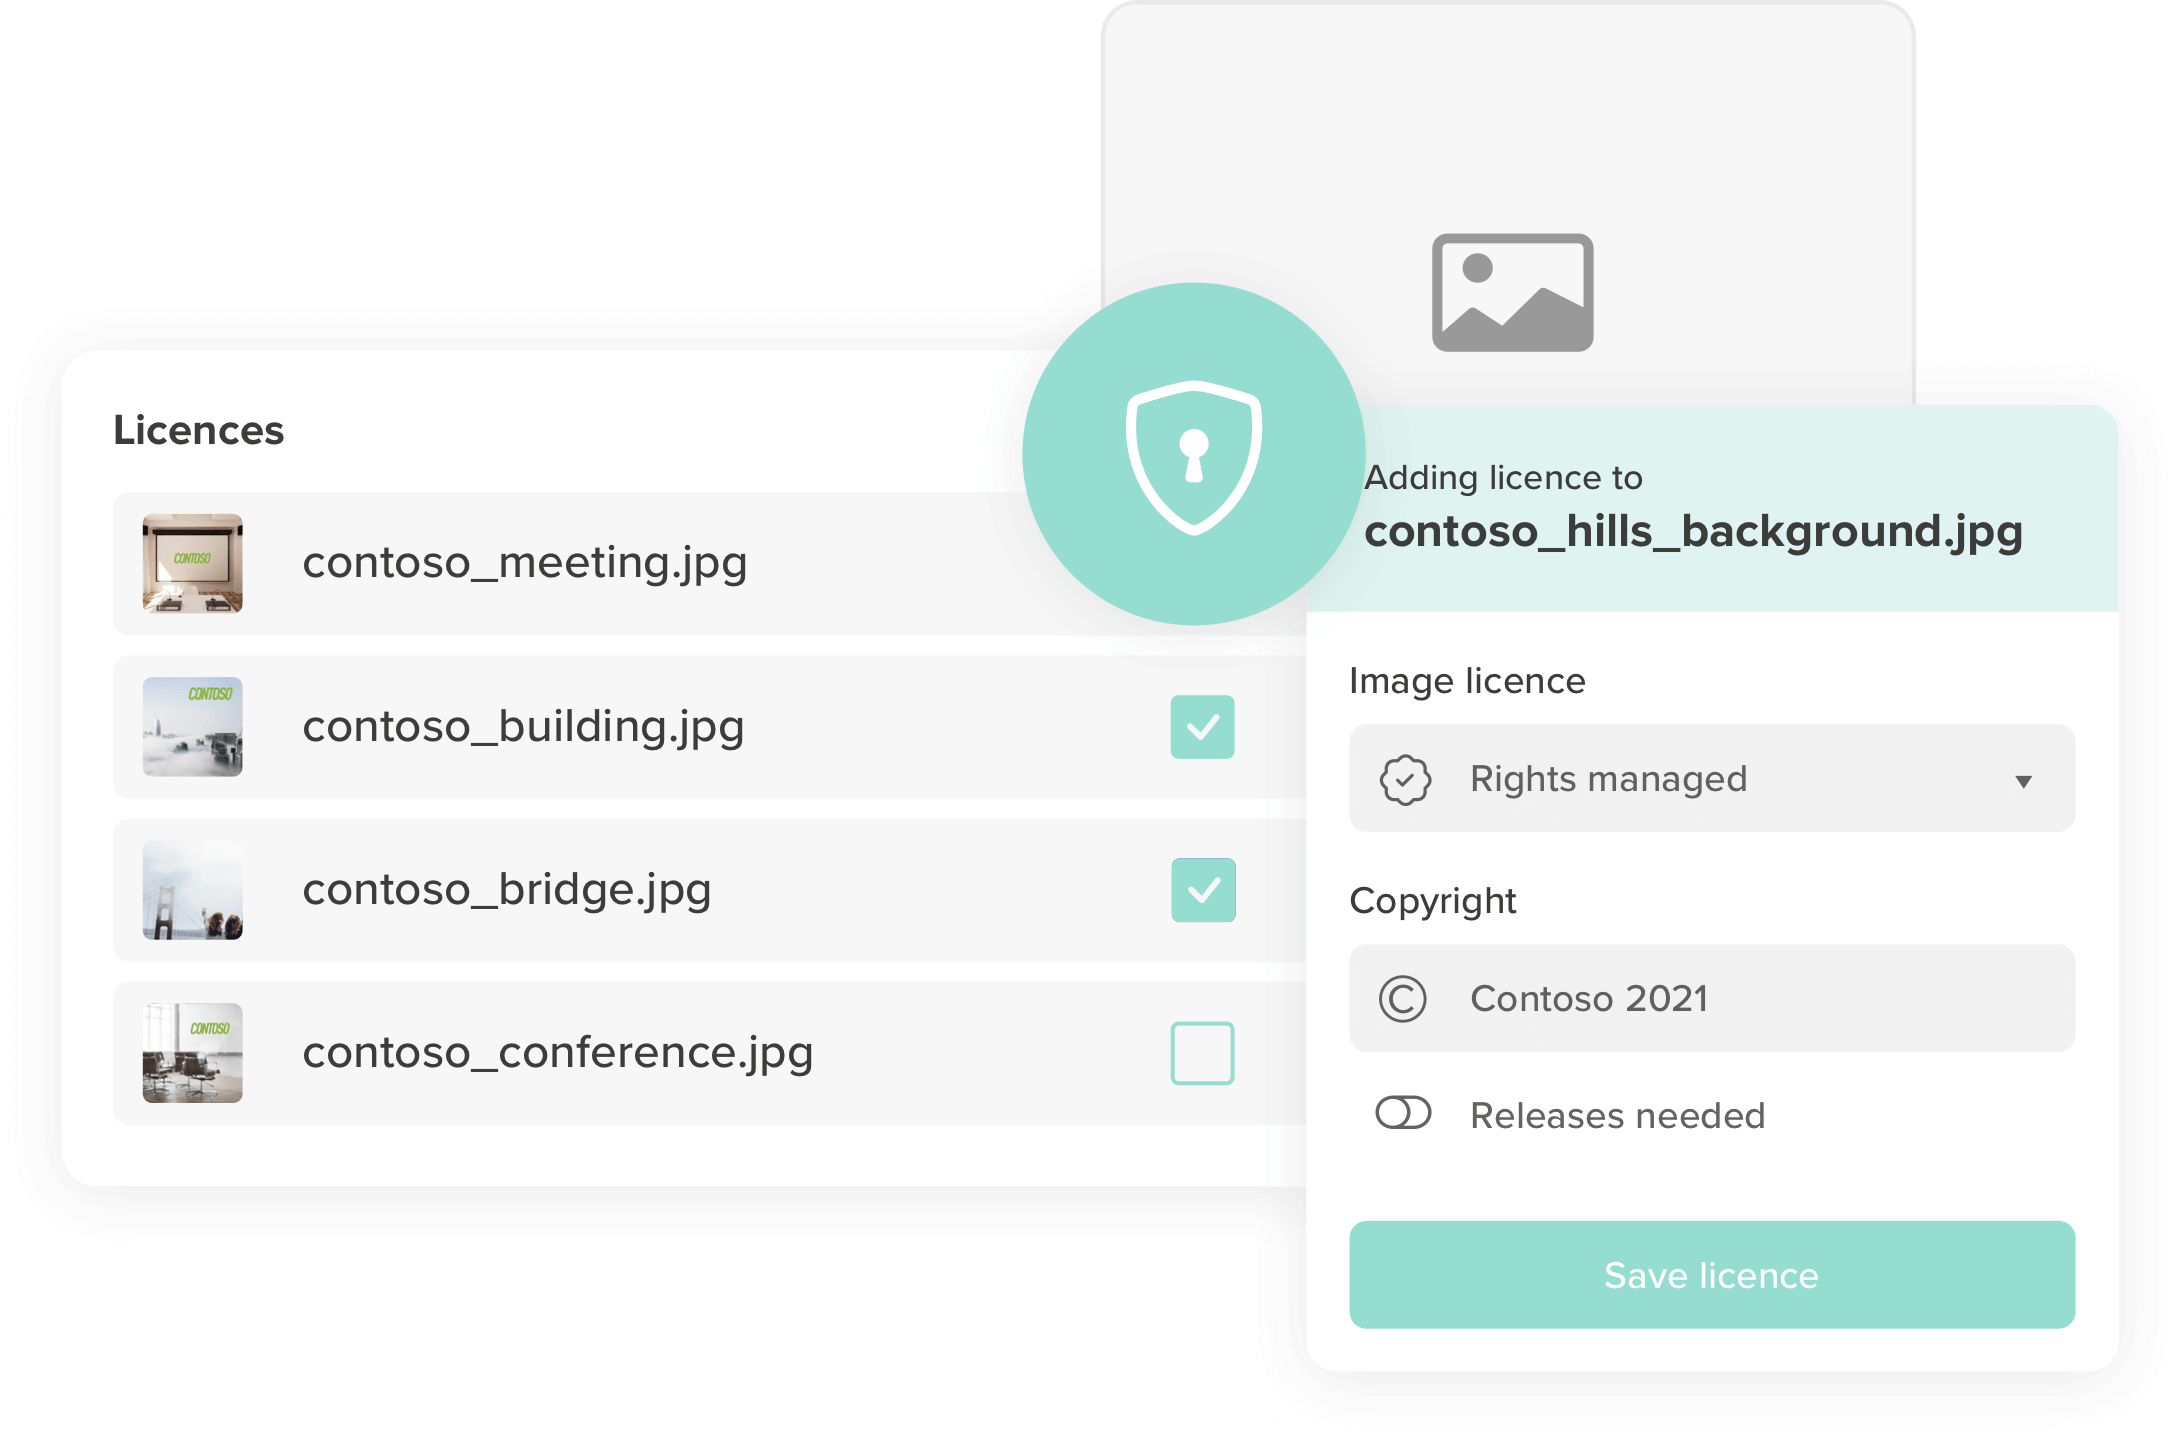Click the Releases needed label

tap(1618, 1115)
